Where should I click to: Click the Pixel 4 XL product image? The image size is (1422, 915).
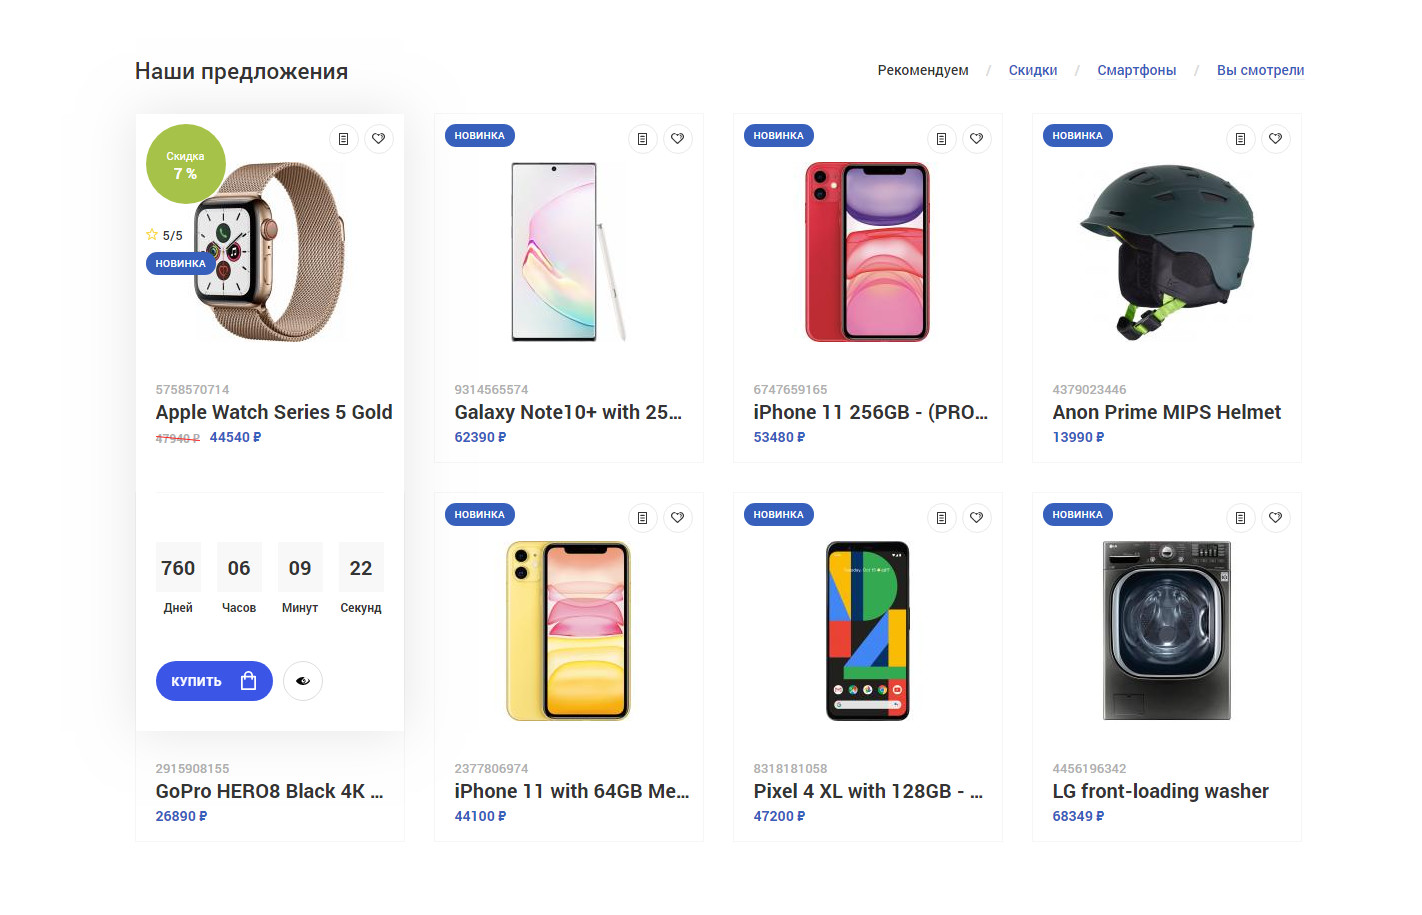coord(867,630)
